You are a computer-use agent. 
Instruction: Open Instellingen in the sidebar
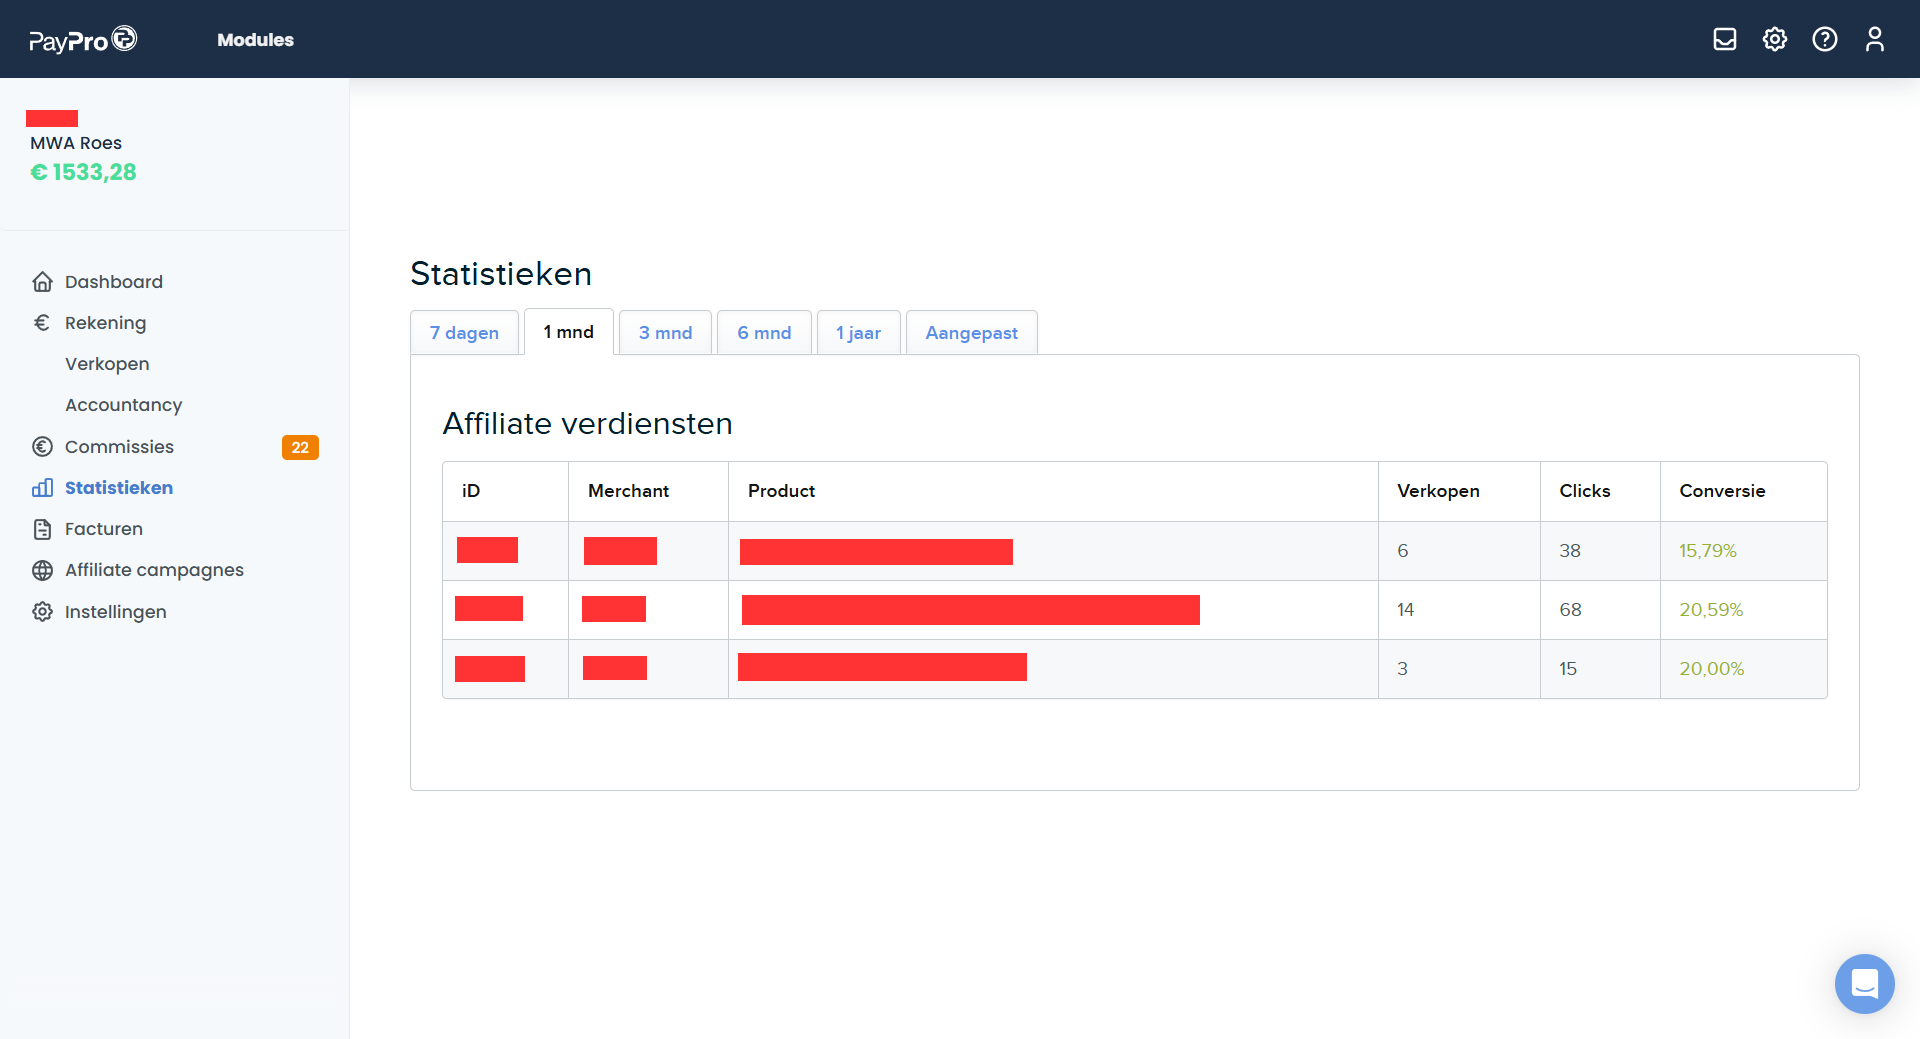[115, 612]
